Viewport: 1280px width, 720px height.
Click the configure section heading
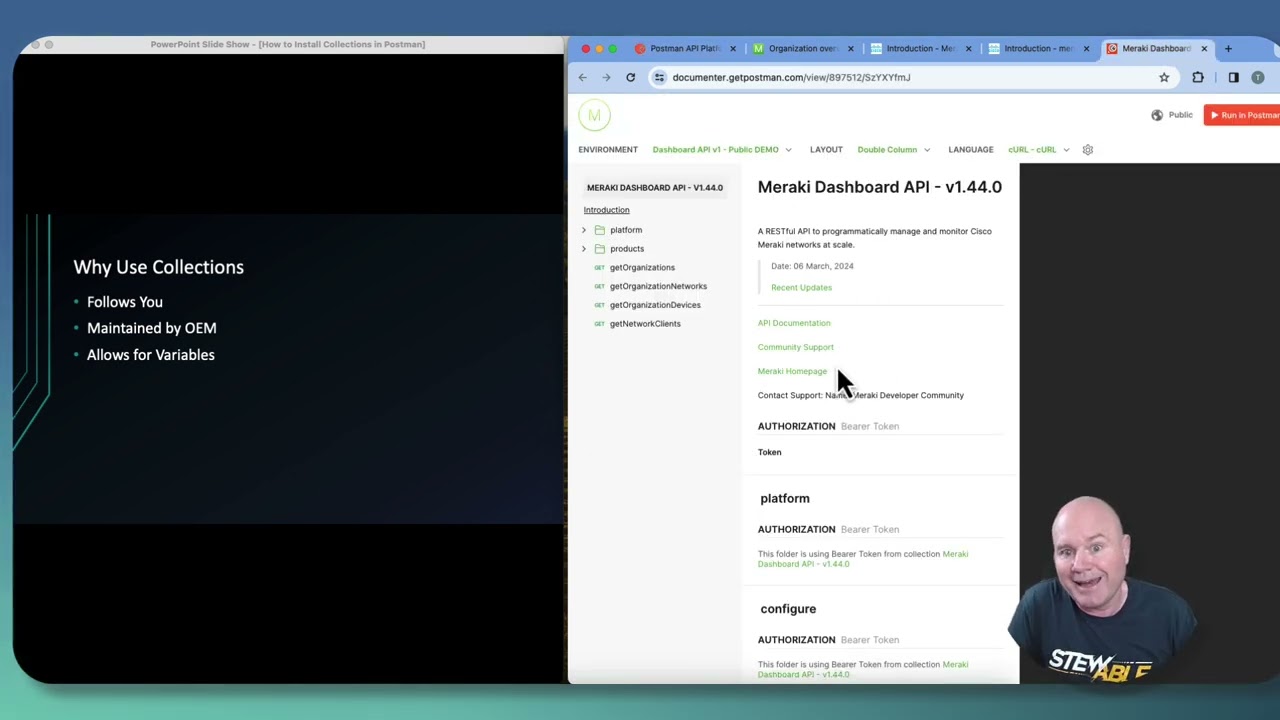coord(788,609)
